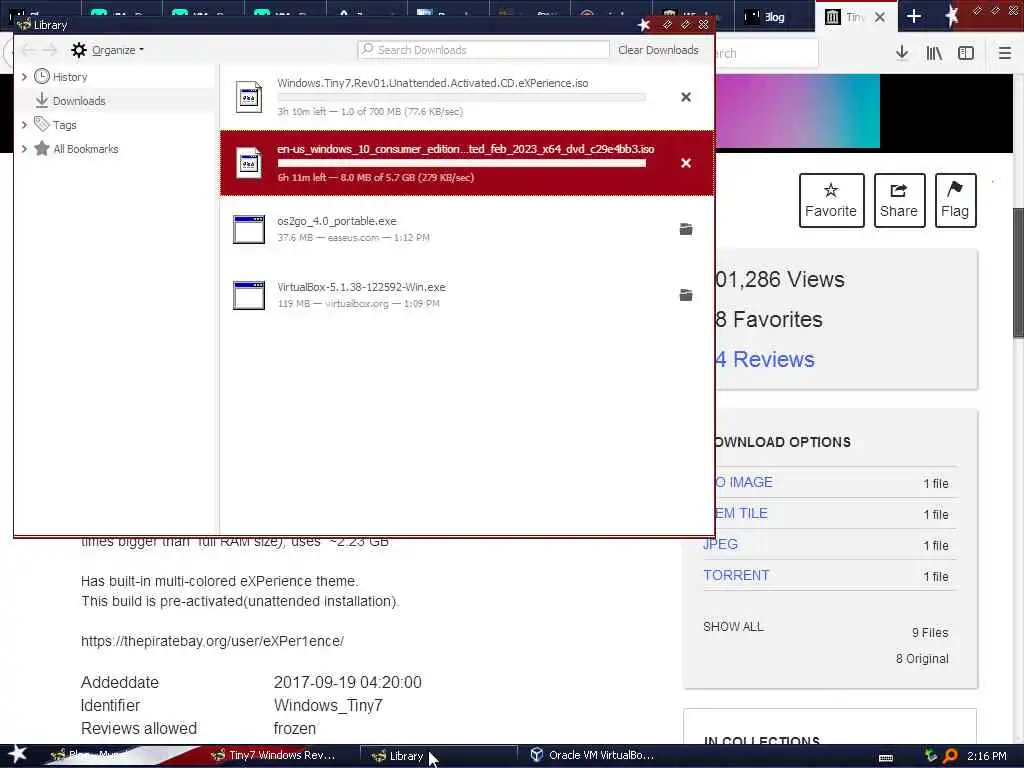Click the windows_10_consumer_edition ISO file icon
1024x768 pixels.
pos(249,163)
